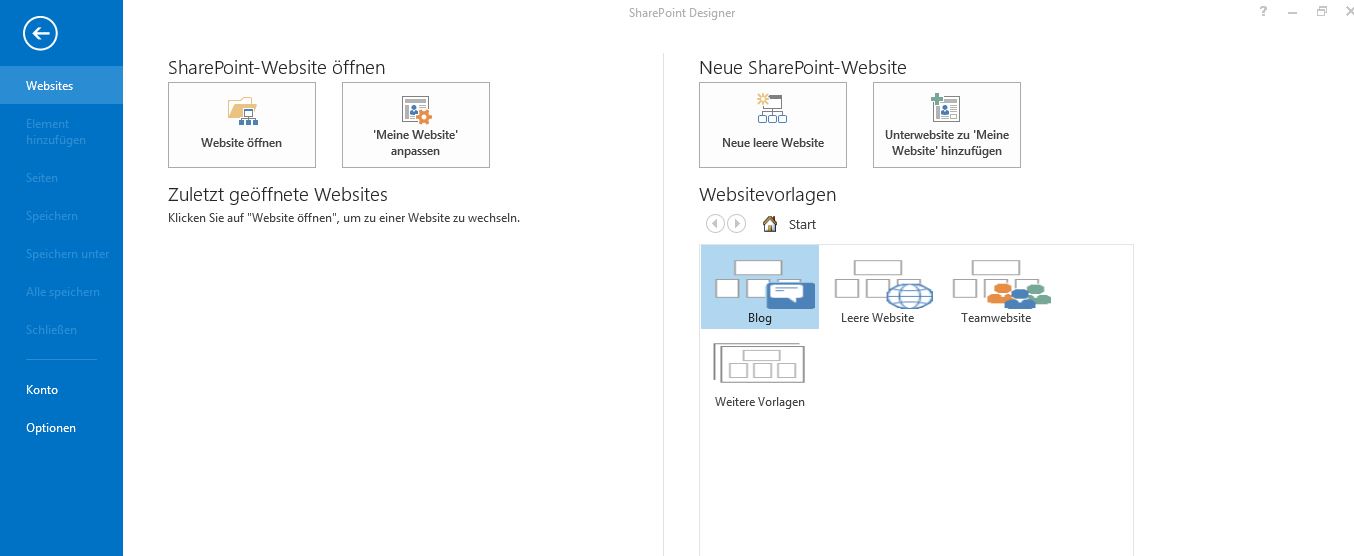The image size is (1354, 556).
Task: Minimize the SharePoint Designer window
Action: [1293, 11]
